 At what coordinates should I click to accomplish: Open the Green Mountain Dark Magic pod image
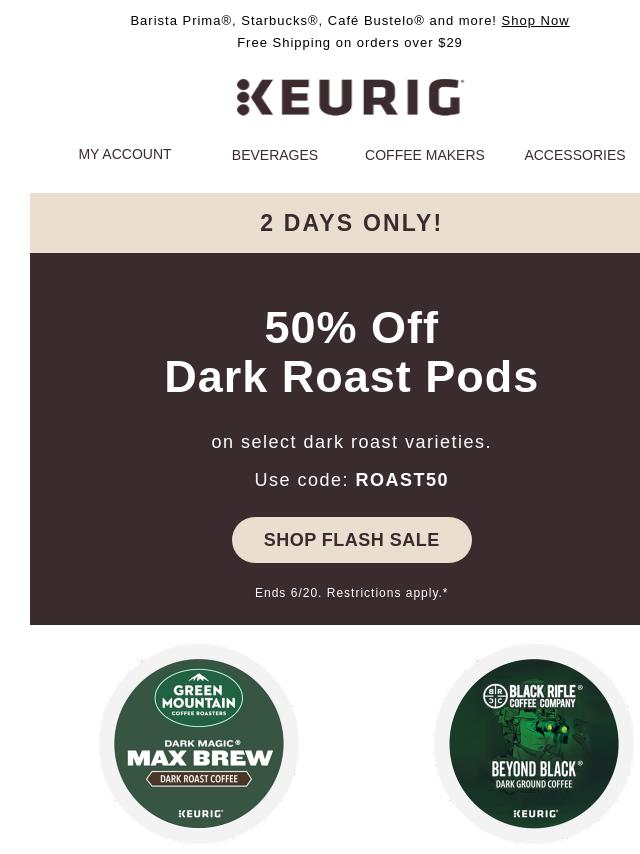click(199, 743)
